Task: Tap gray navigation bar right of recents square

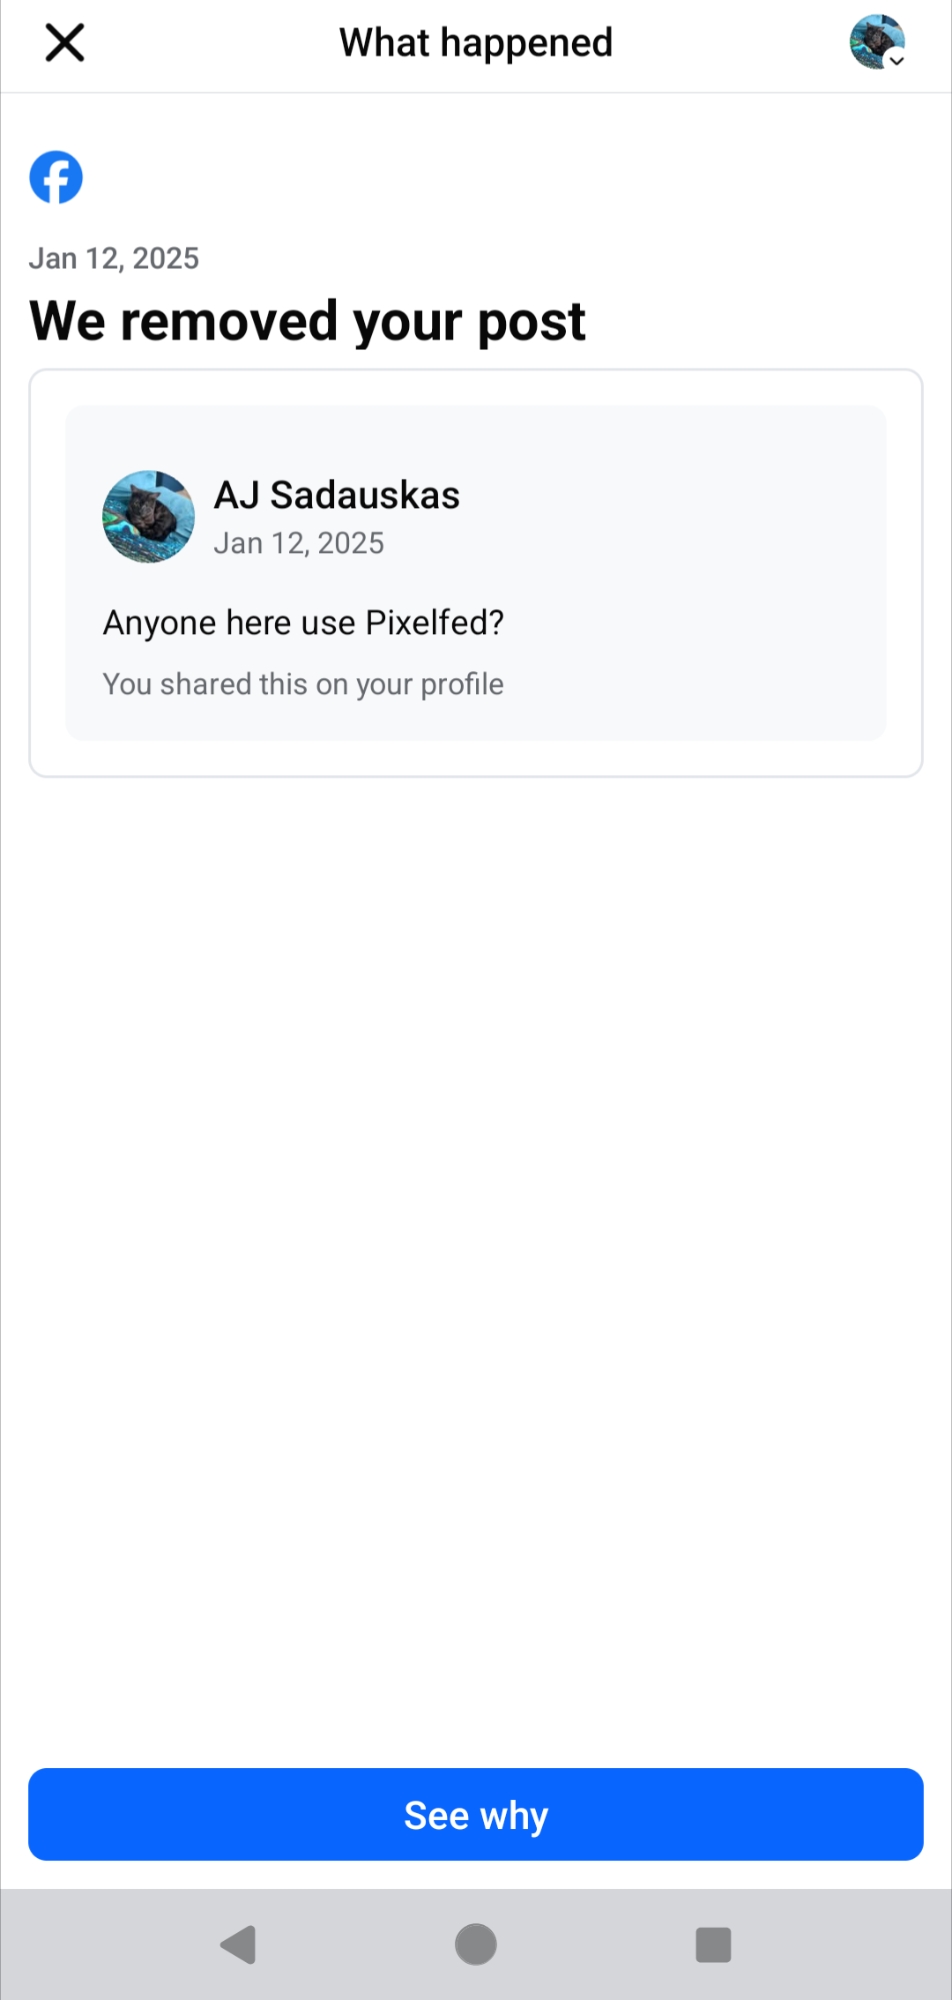Action: 850,1945
